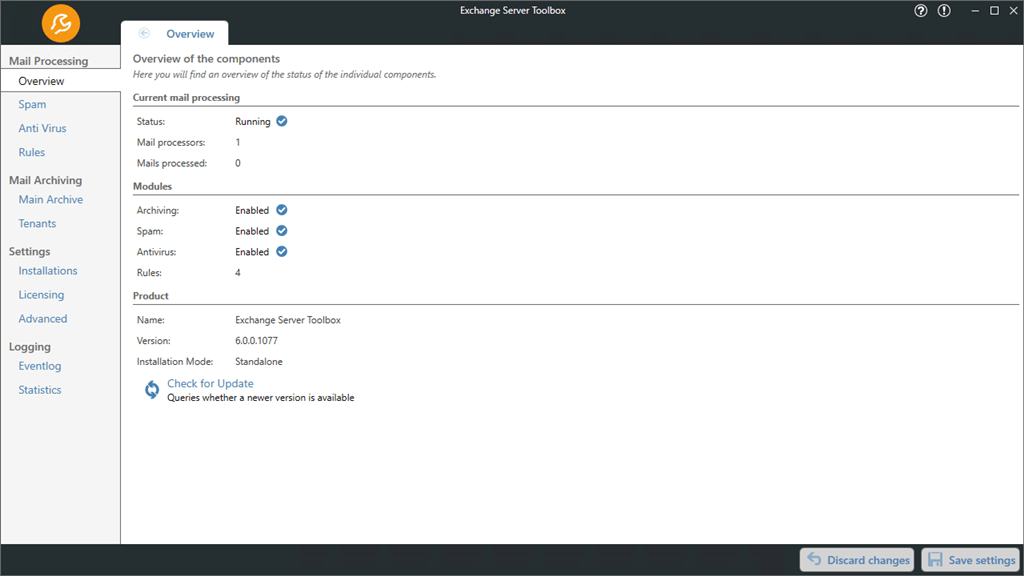Viewport: 1024px width, 576px height.
Task: Click the orange wrench application logo
Action: (x=61, y=23)
